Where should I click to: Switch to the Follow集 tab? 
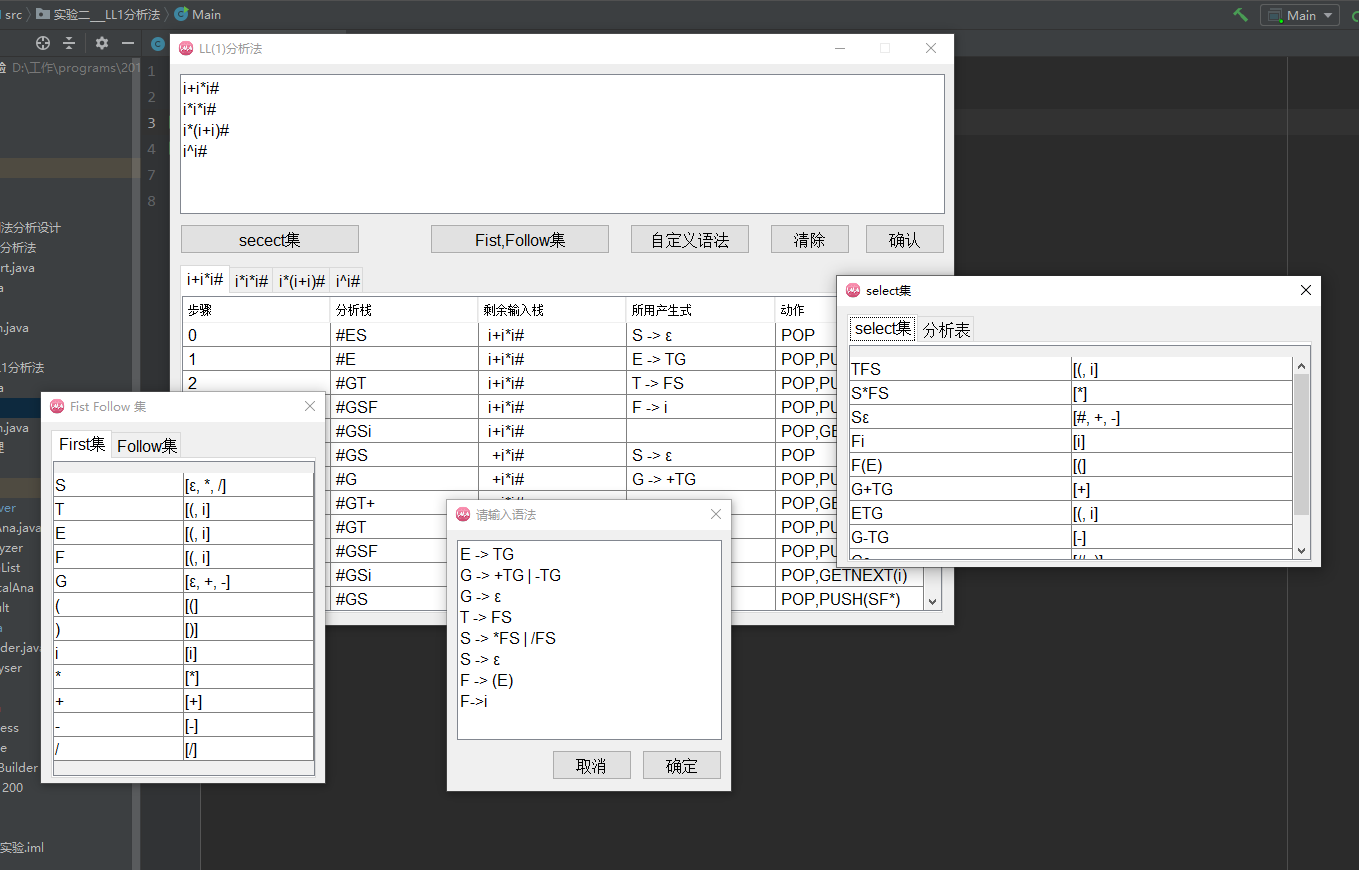[x=147, y=446]
